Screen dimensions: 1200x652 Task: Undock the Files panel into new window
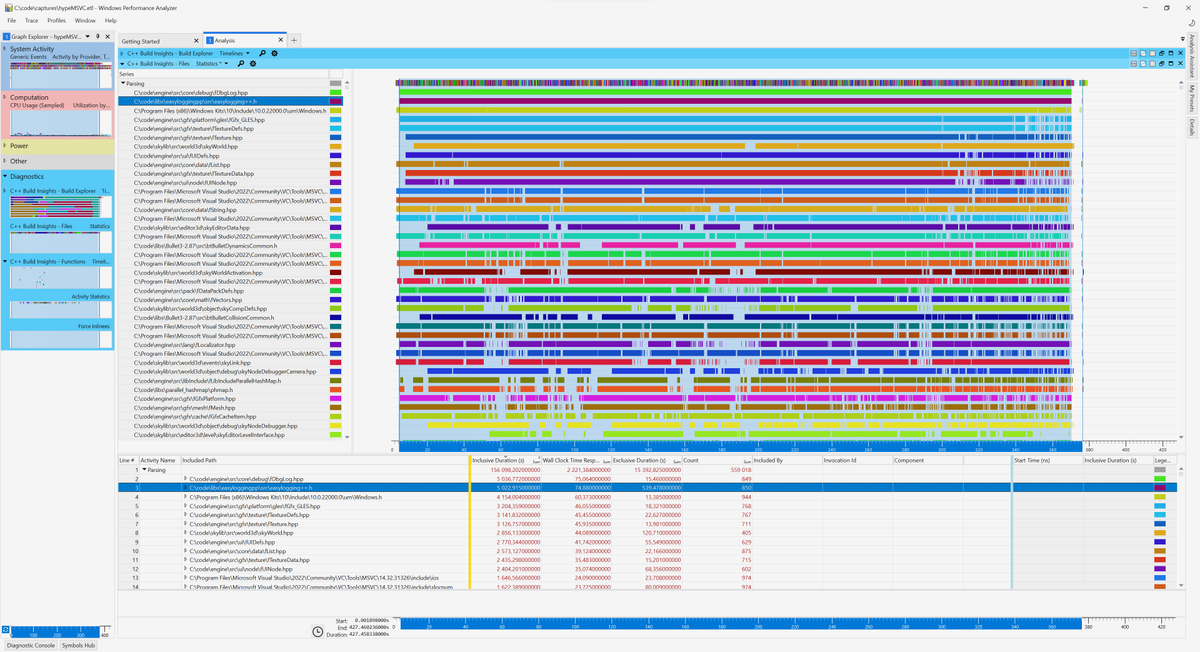(x=1161, y=63)
